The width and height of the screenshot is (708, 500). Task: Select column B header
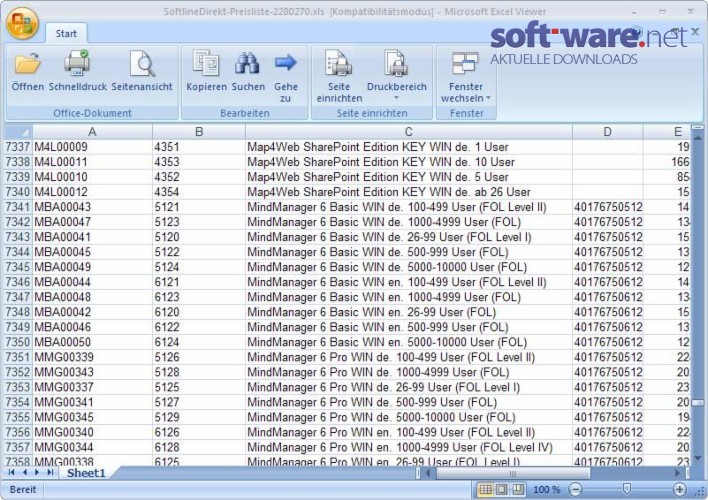[x=199, y=131]
